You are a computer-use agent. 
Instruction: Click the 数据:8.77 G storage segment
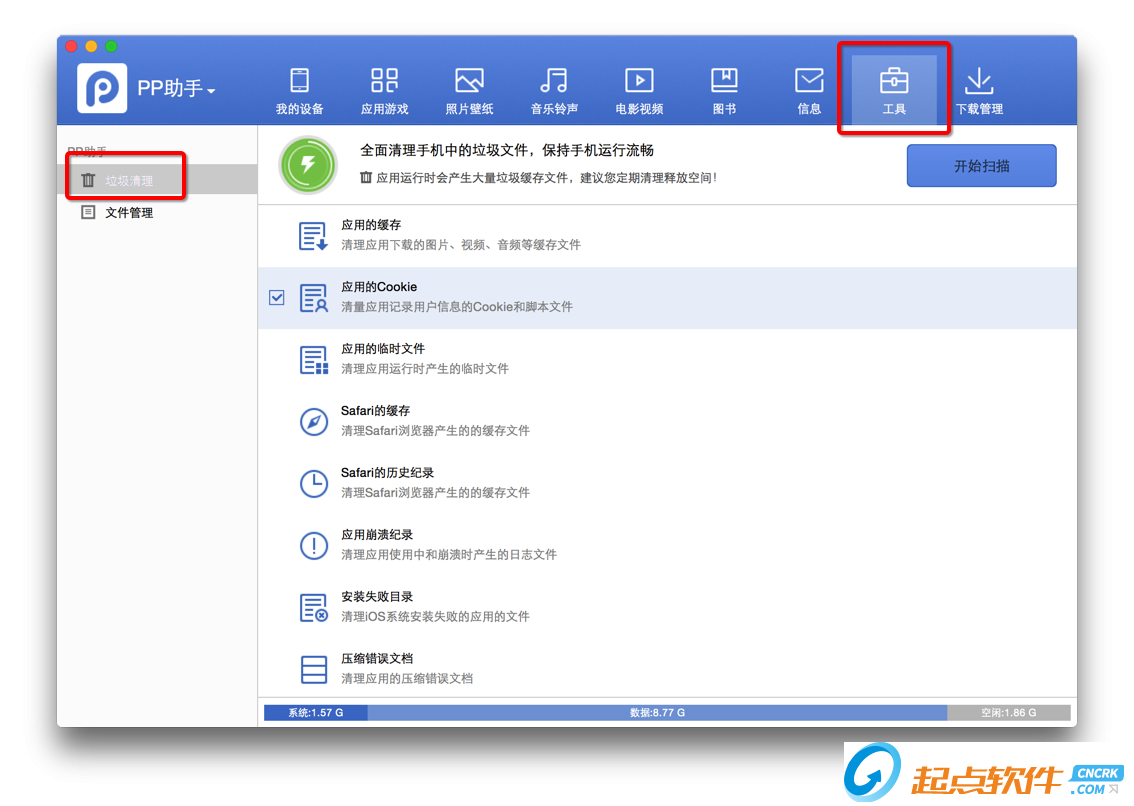point(657,713)
